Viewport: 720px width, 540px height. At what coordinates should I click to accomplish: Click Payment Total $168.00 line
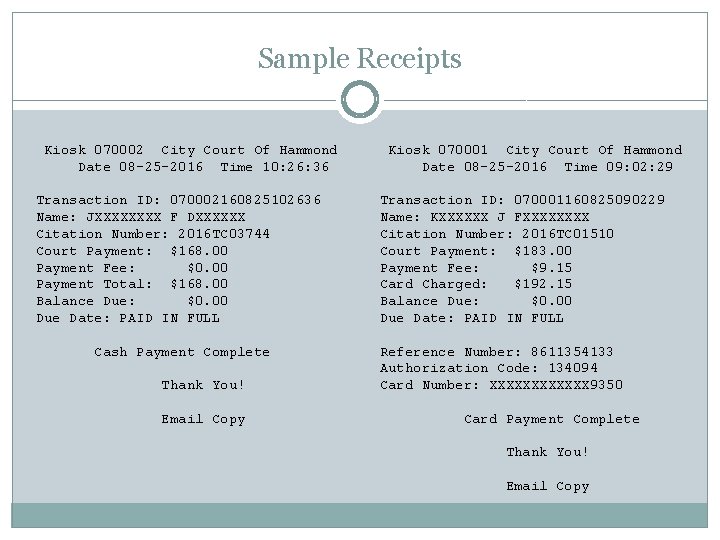(x=132, y=285)
